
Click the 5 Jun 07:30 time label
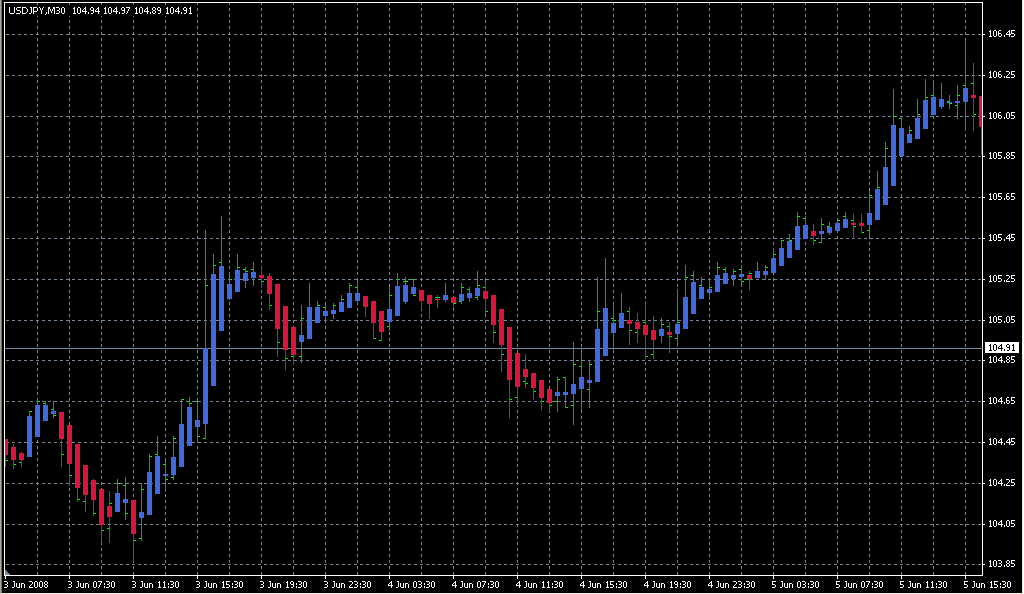pos(859,585)
